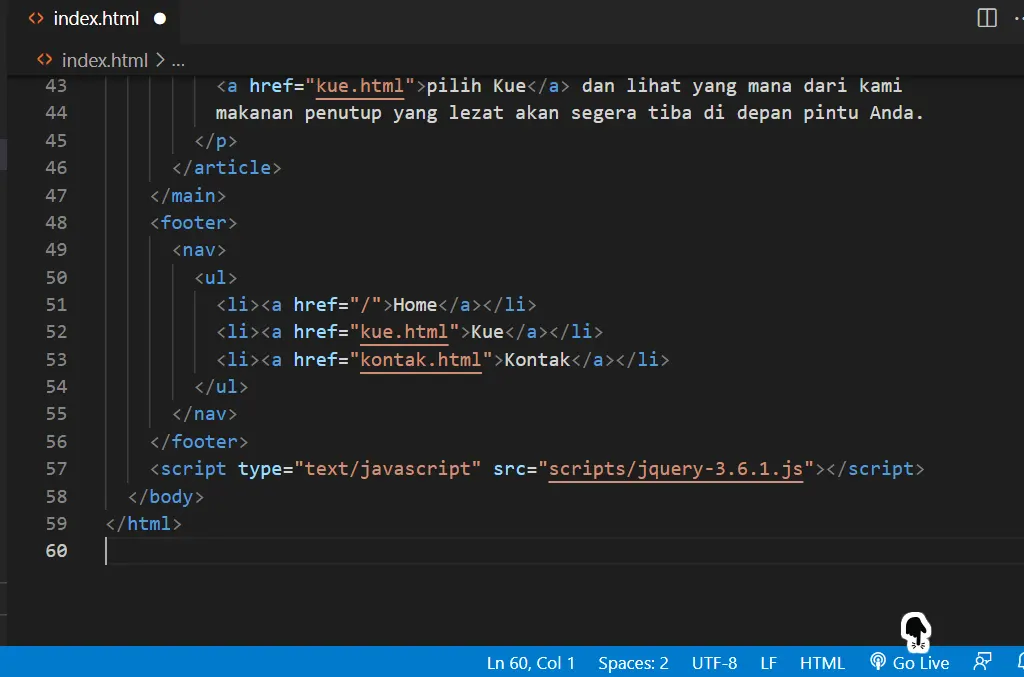The width and height of the screenshot is (1024, 678).
Task: Click the Spaces: 2 indentation setting
Action: [x=633, y=663]
